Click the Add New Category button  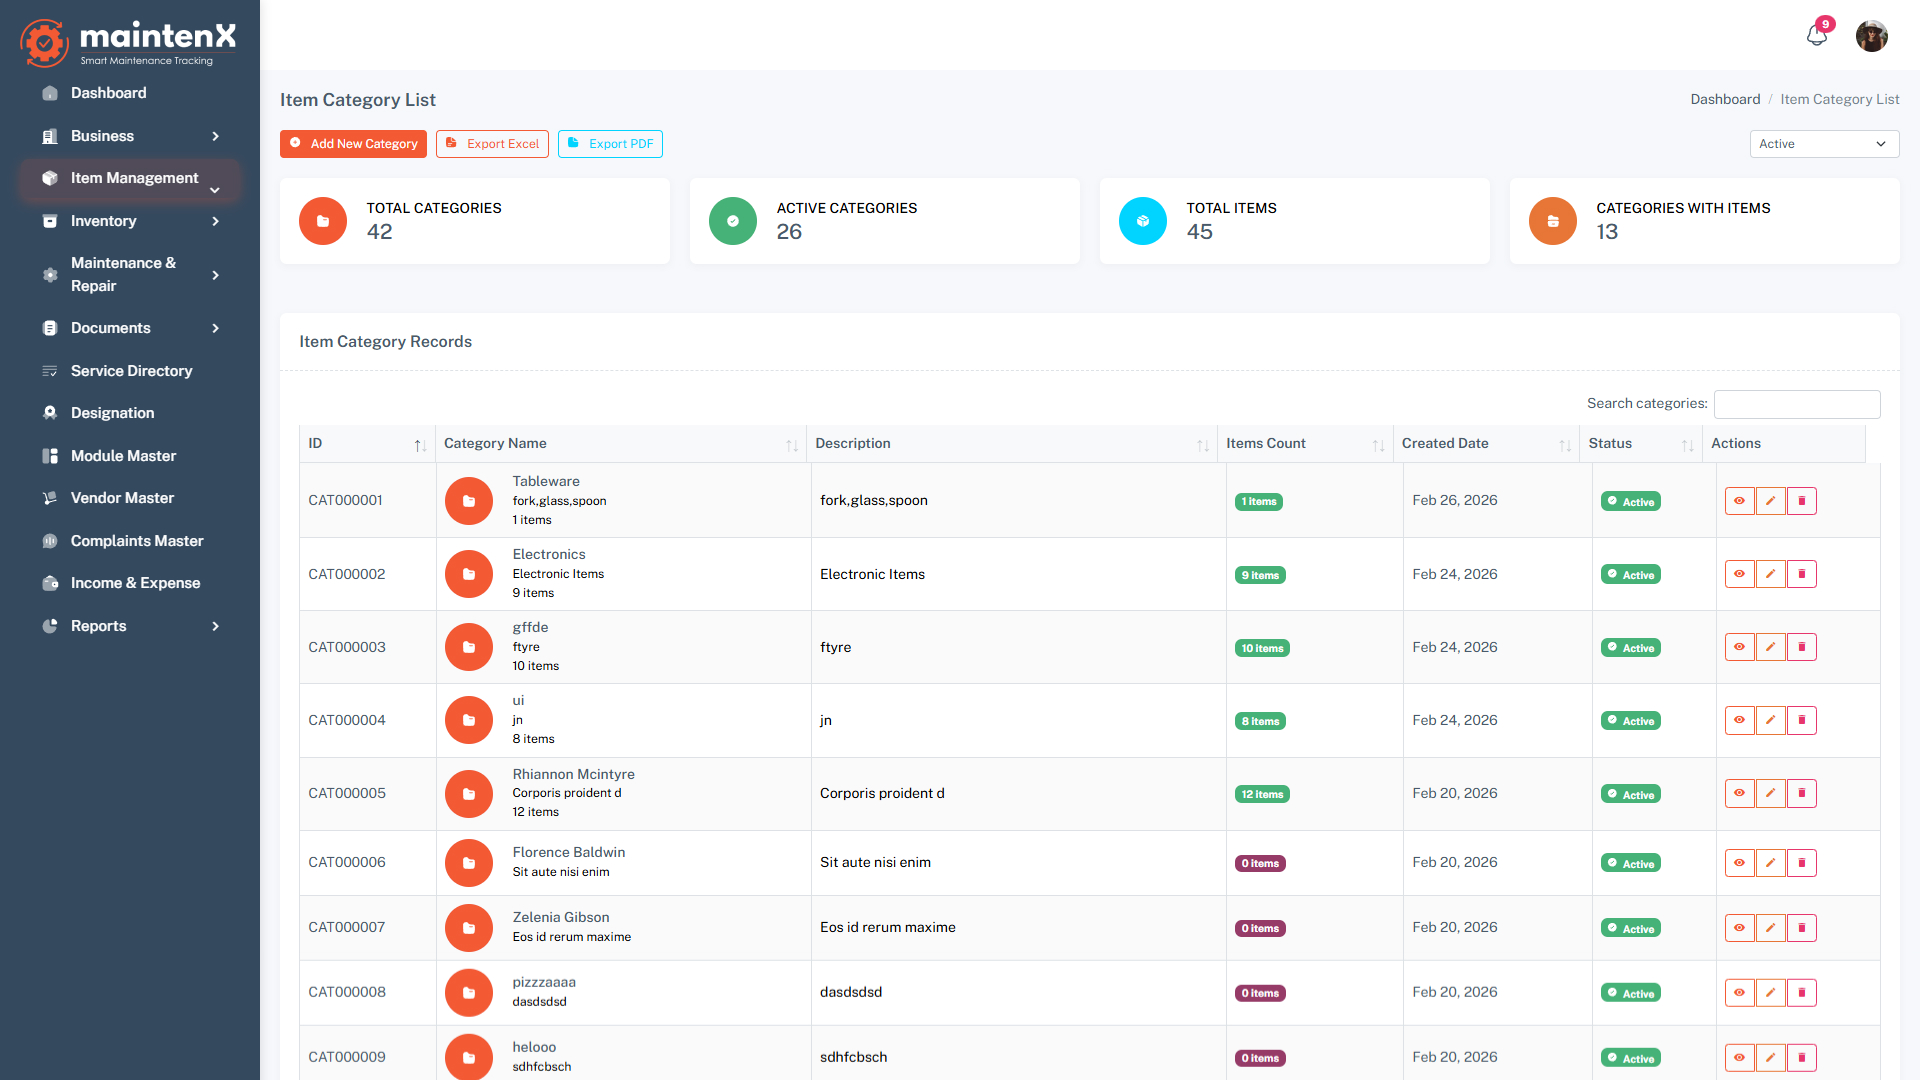click(353, 143)
